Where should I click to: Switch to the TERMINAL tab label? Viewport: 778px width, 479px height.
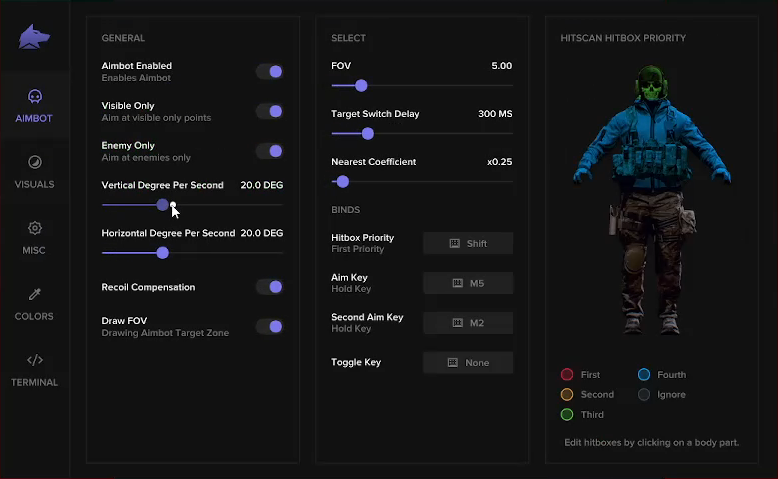pos(34,383)
